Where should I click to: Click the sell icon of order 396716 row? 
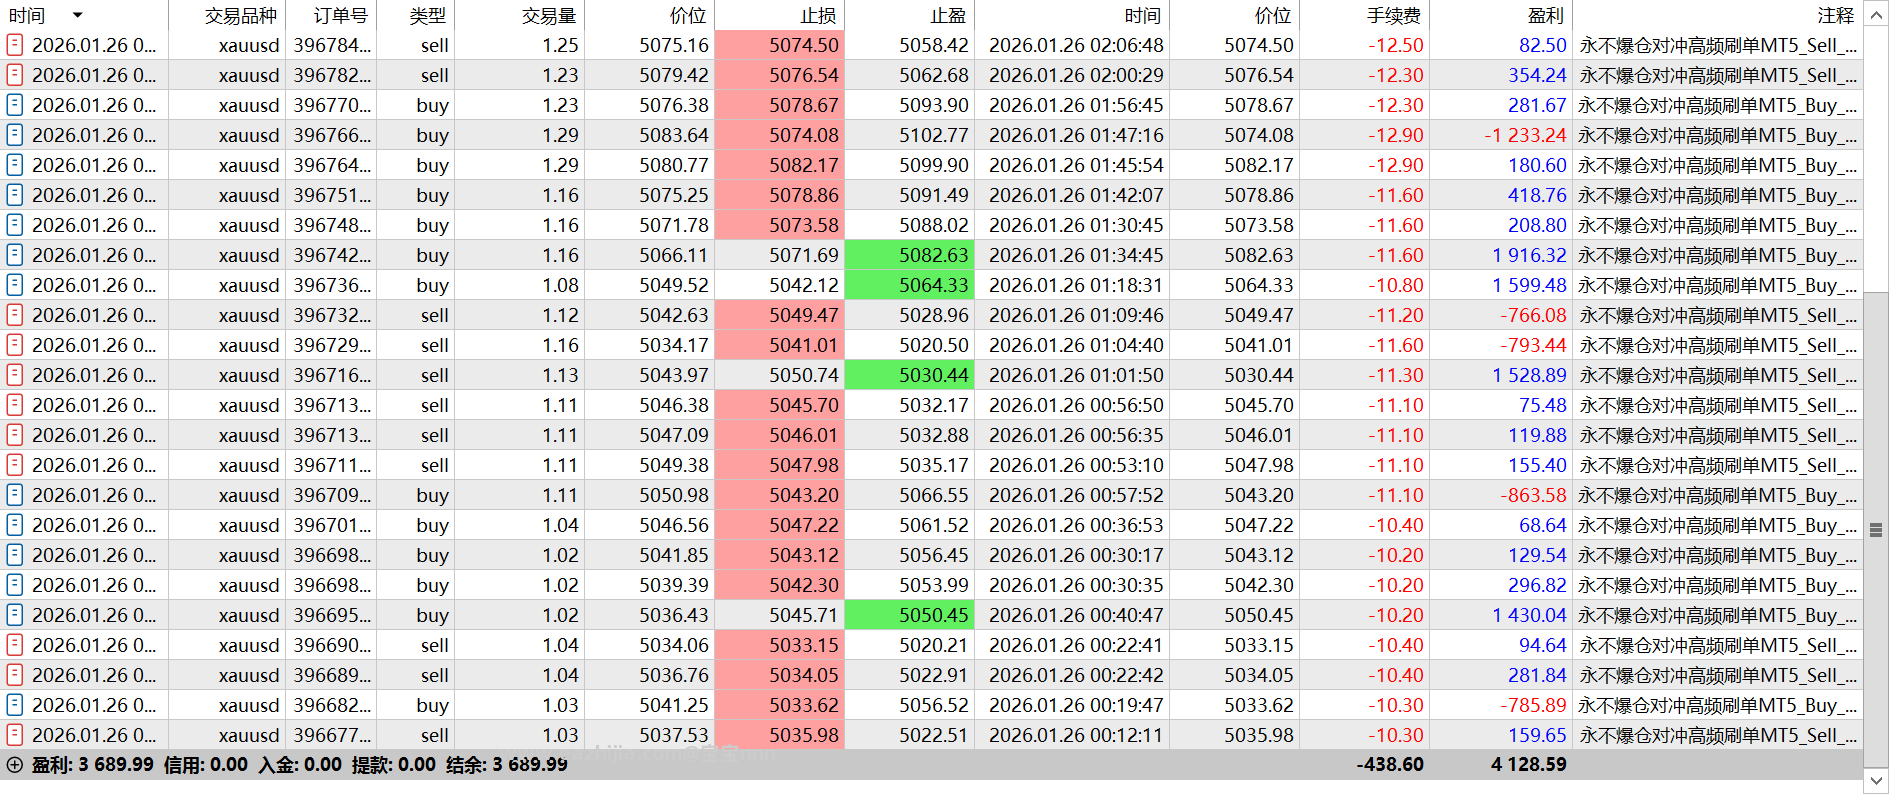tap(15, 375)
